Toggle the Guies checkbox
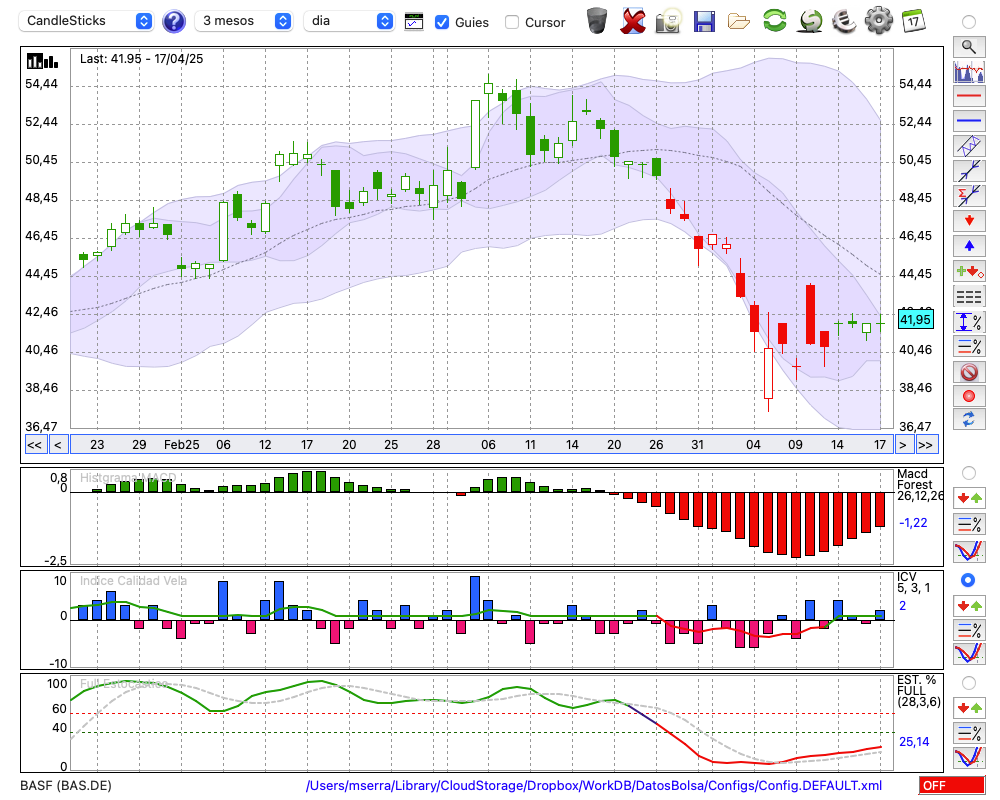 [441, 22]
